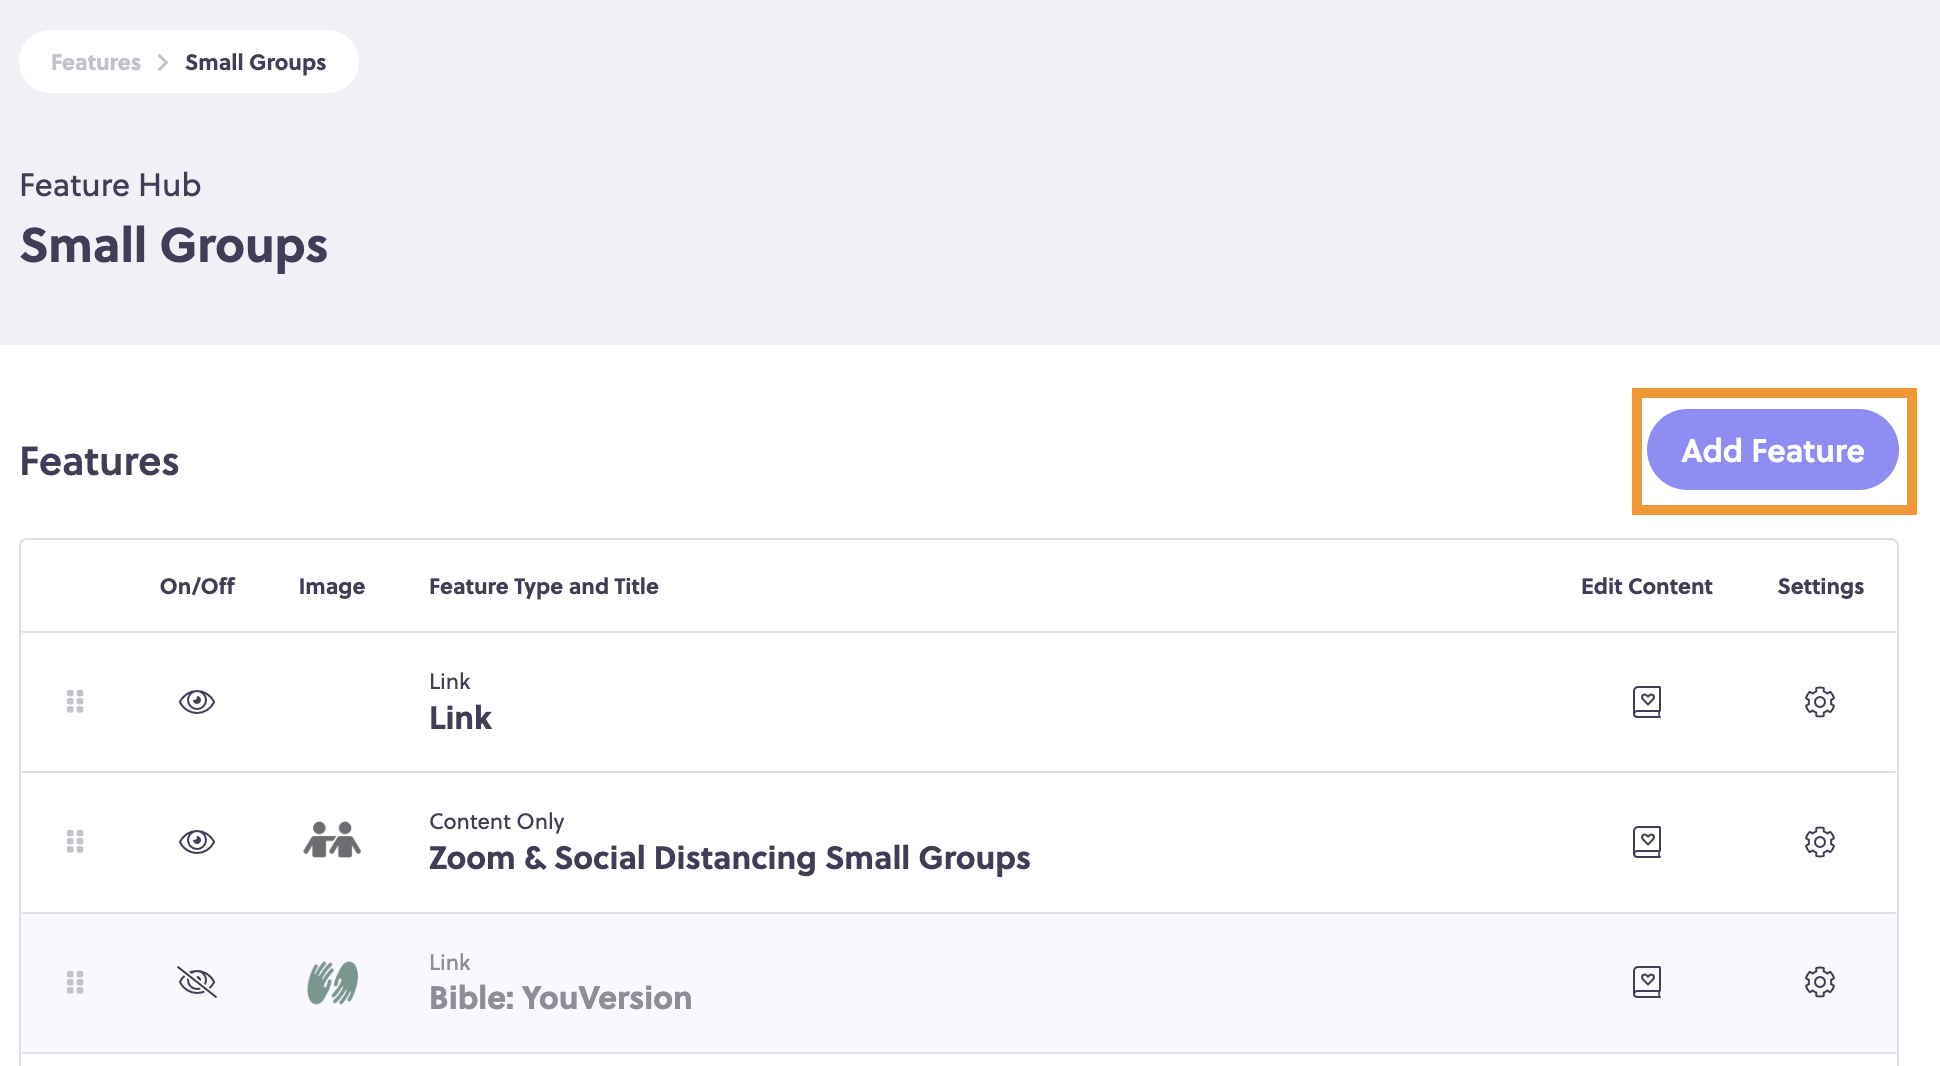
Task: Select the Feature Type and Title column header
Action: (543, 586)
